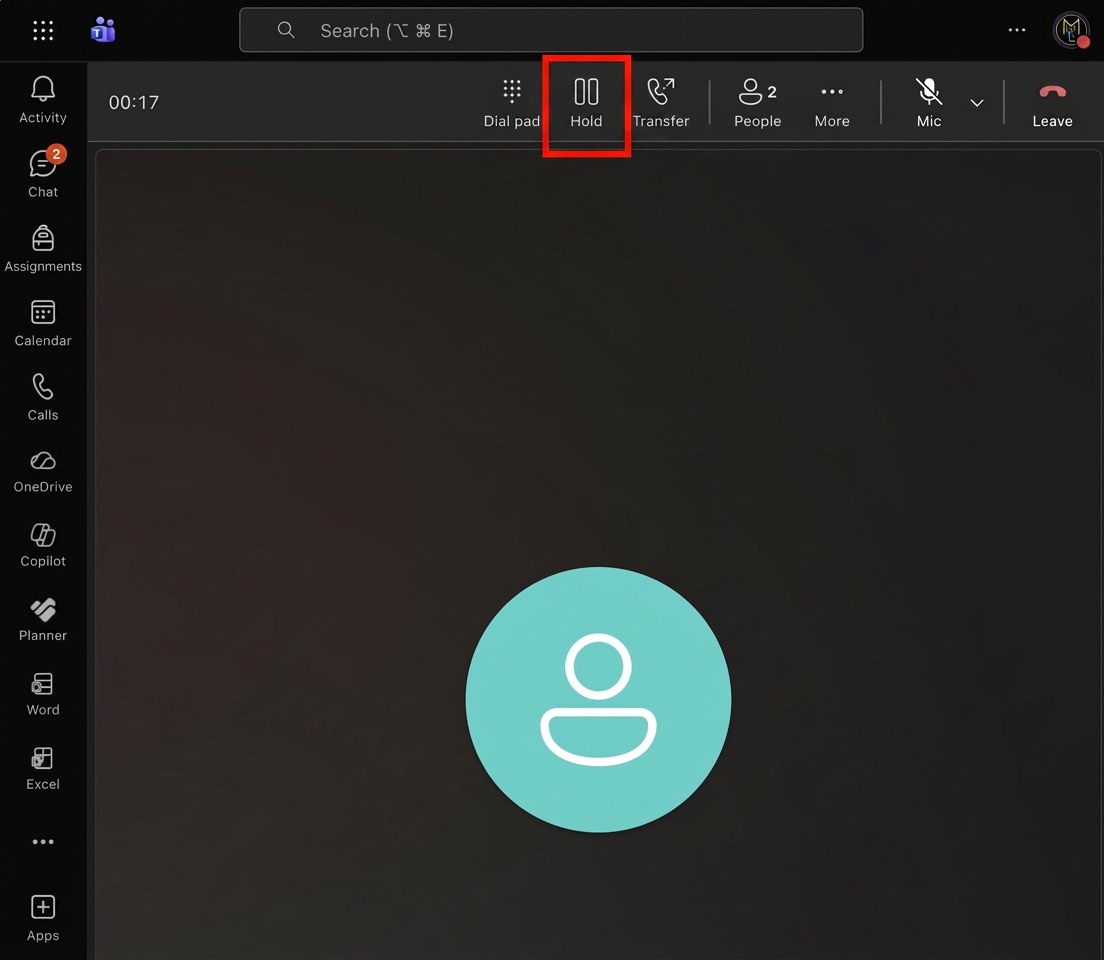Open the Apps store

(x=43, y=918)
